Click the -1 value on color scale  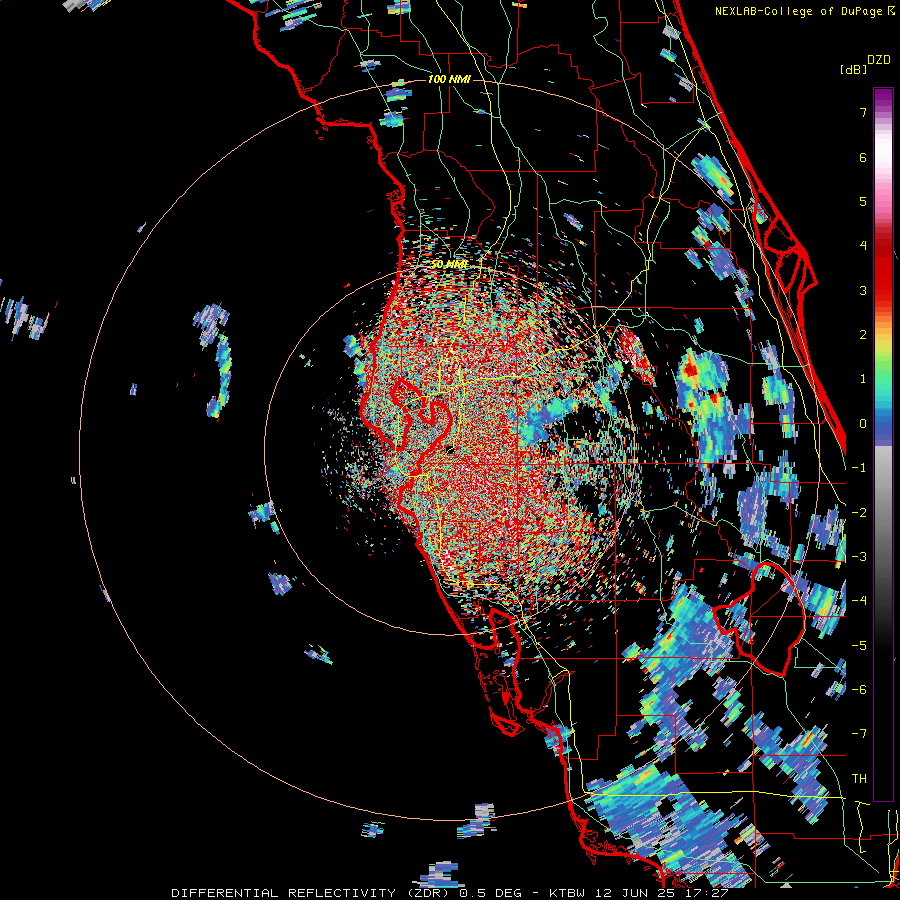pos(859,468)
